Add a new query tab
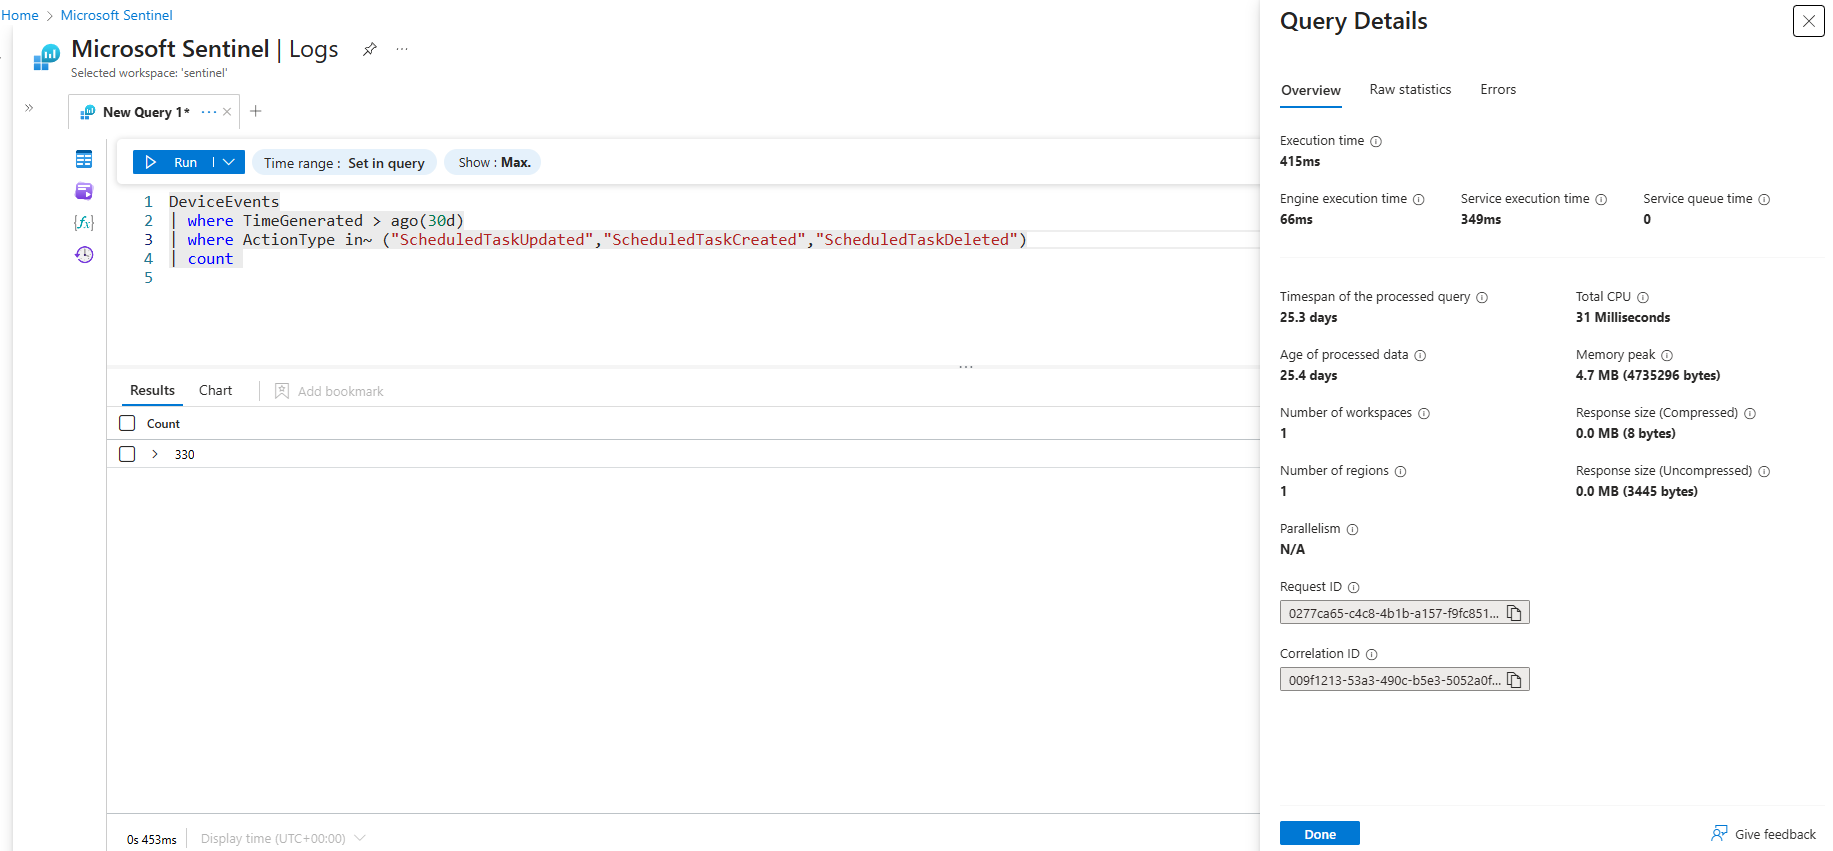 pyautogui.click(x=256, y=111)
